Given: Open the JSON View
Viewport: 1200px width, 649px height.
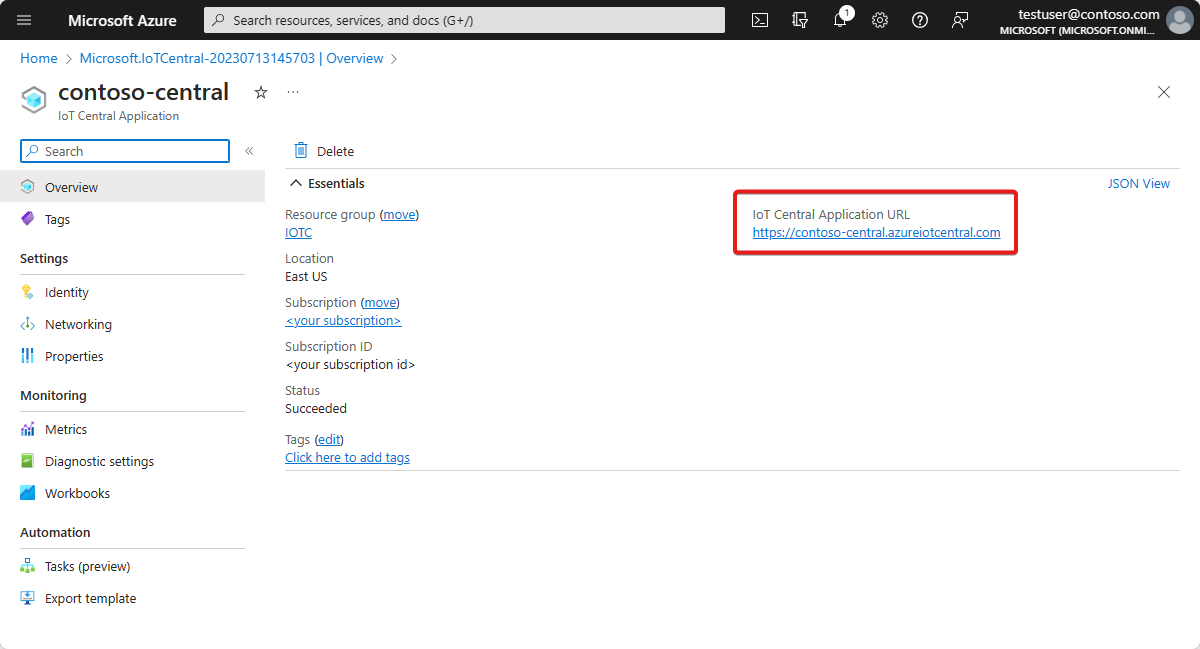Looking at the screenshot, I should 1139,183.
